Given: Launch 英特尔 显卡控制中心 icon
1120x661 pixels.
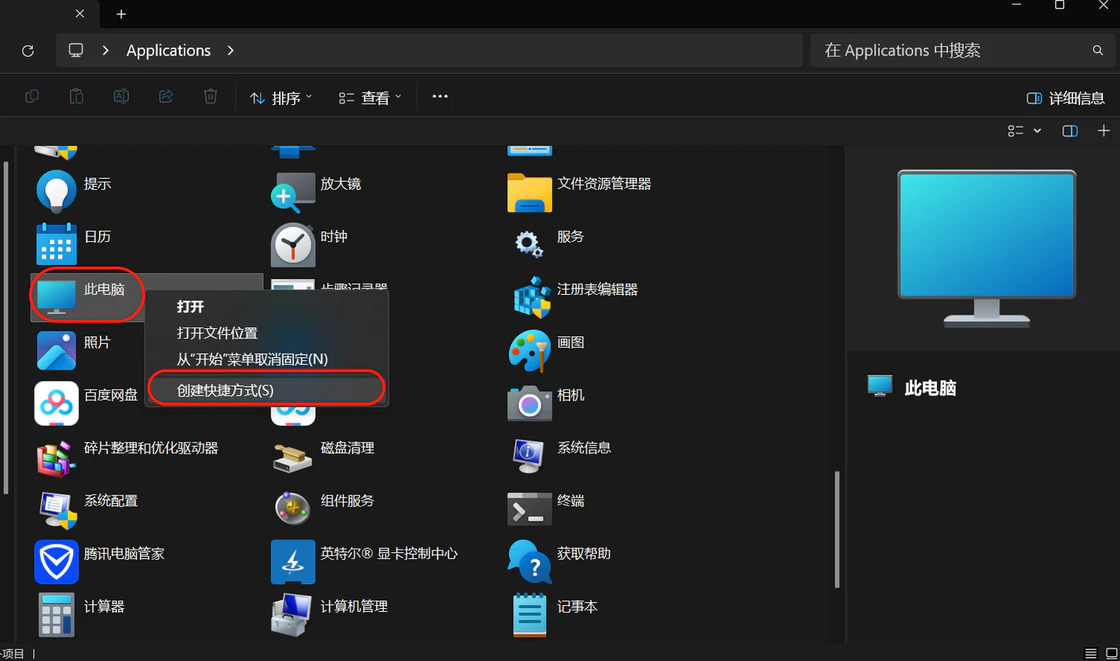Looking at the screenshot, I should (293, 562).
